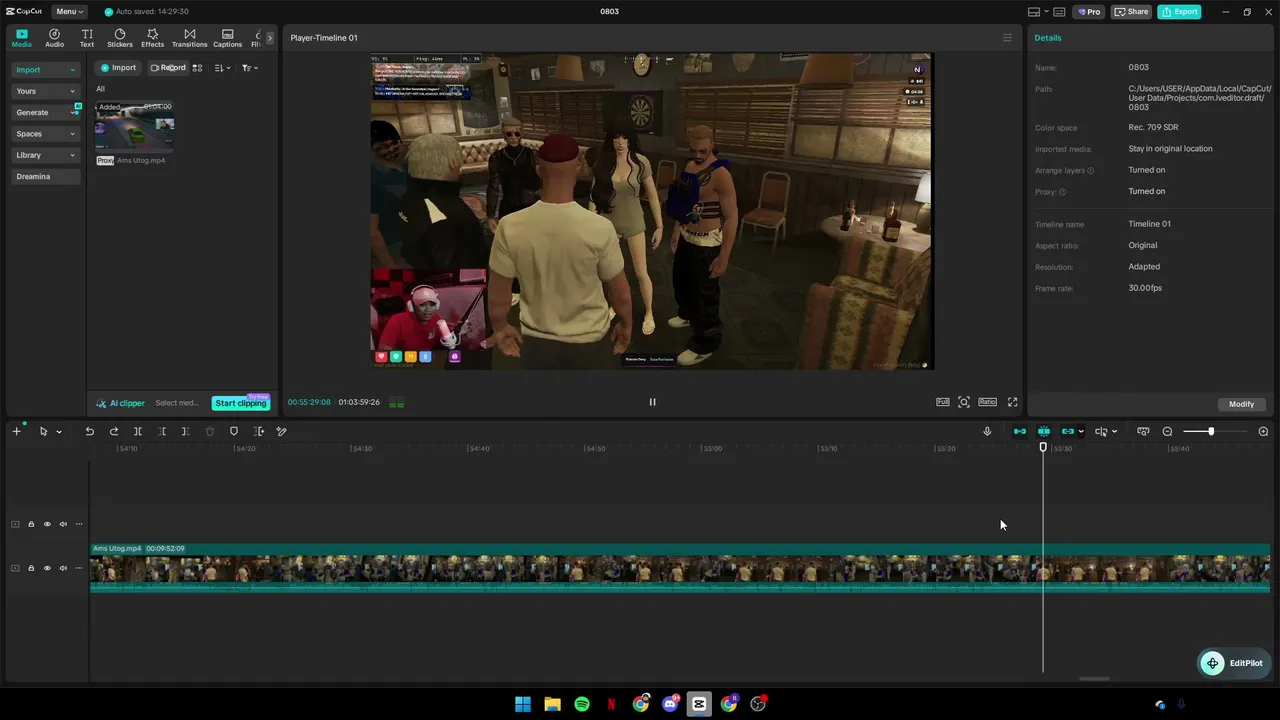Open the Text panel
The width and height of the screenshot is (1280, 720).
pos(87,38)
